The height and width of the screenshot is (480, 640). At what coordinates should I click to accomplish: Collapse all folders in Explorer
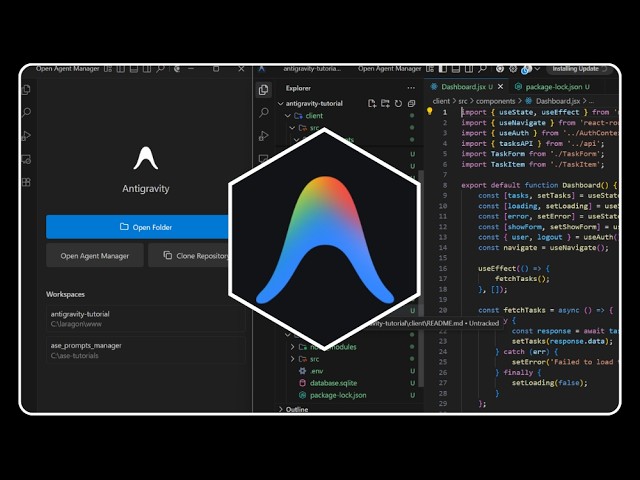[411, 104]
